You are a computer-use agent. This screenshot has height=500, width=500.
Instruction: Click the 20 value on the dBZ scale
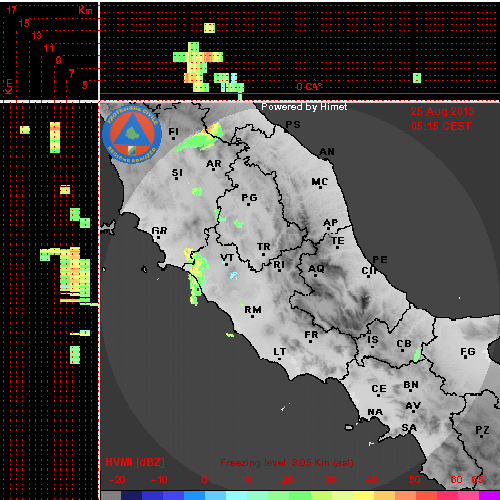pyautogui.click(x=287, y=480)
